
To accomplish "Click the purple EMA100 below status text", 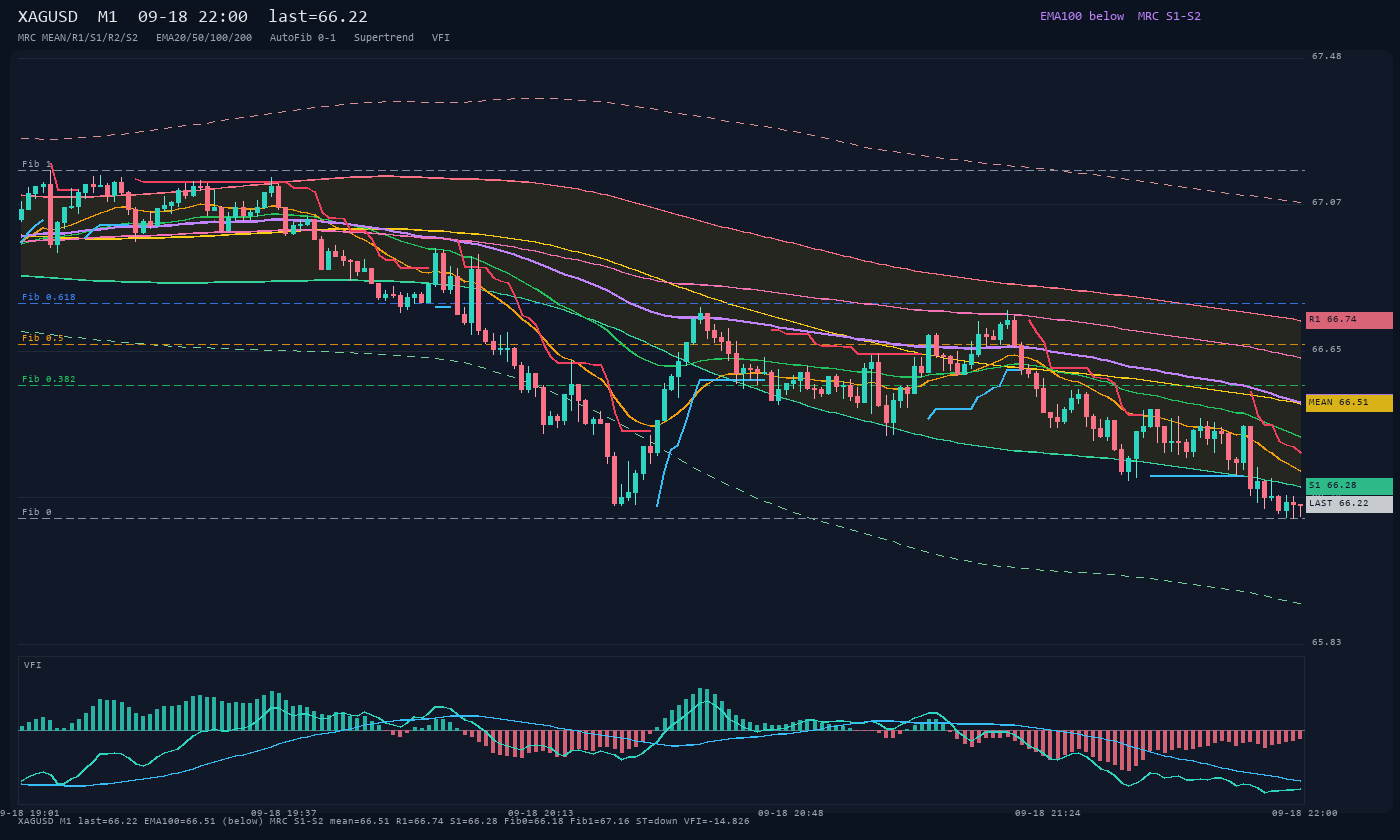I will [x=1082, y=16].
